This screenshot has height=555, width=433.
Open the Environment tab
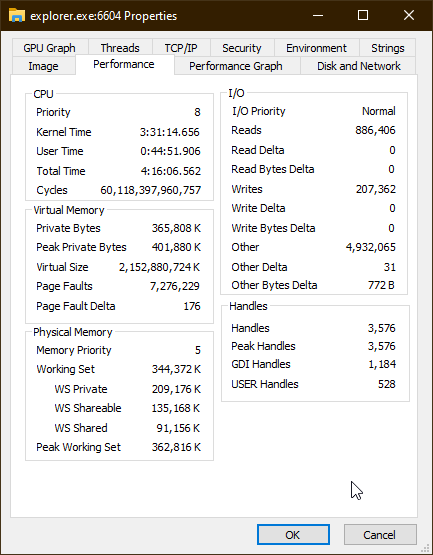(x=317, y=48)
